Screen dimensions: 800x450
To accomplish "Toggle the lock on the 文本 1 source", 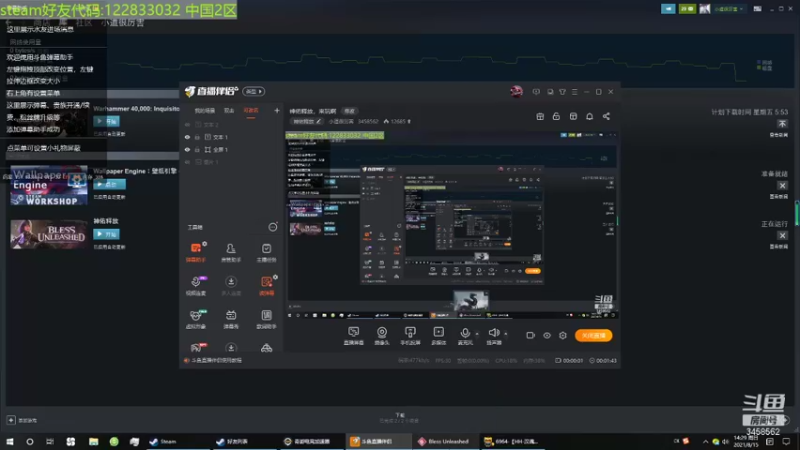I will tap(197, 137).
